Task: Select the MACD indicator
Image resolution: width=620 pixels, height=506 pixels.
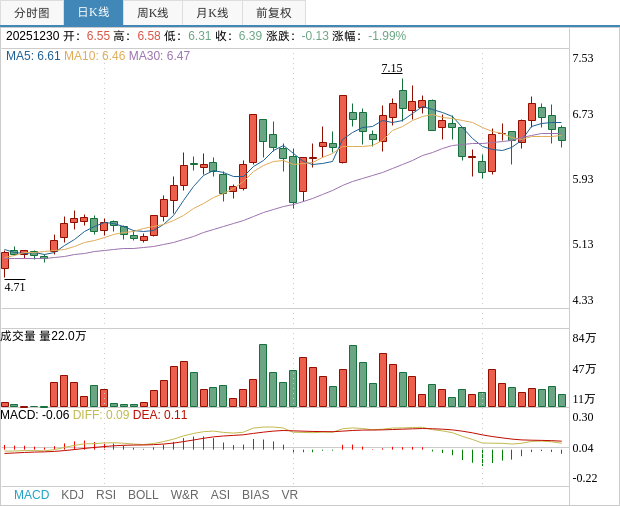Action: click(x=31, y=495)
